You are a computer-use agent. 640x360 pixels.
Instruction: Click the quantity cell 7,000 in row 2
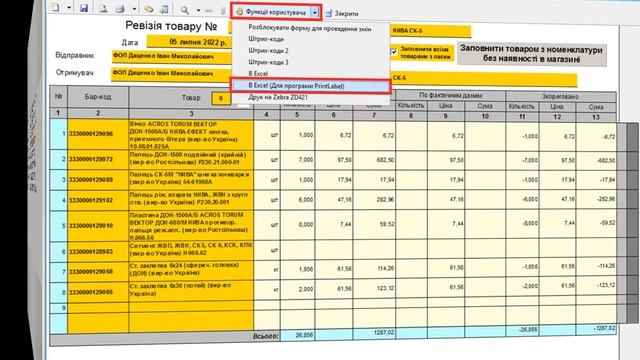pyautogui.click(x=298, y=160)
